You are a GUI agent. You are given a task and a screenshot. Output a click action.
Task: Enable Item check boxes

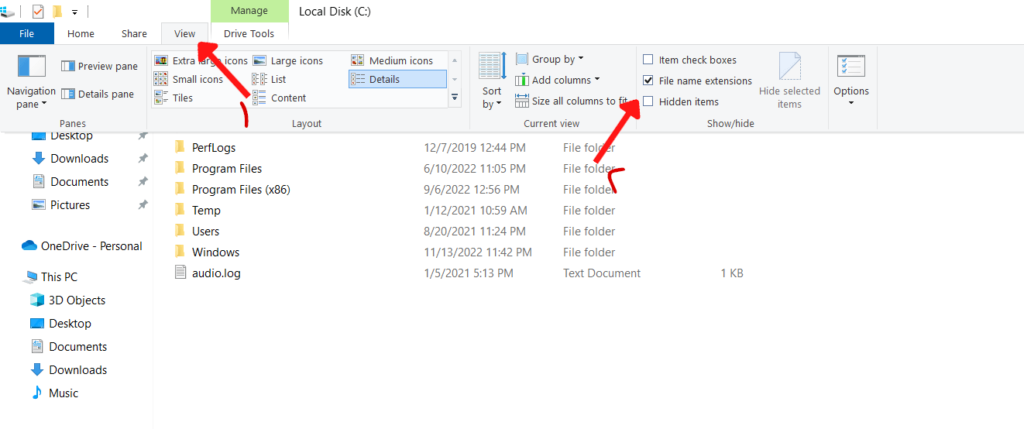pyautogui.click(x=649, y=60)
